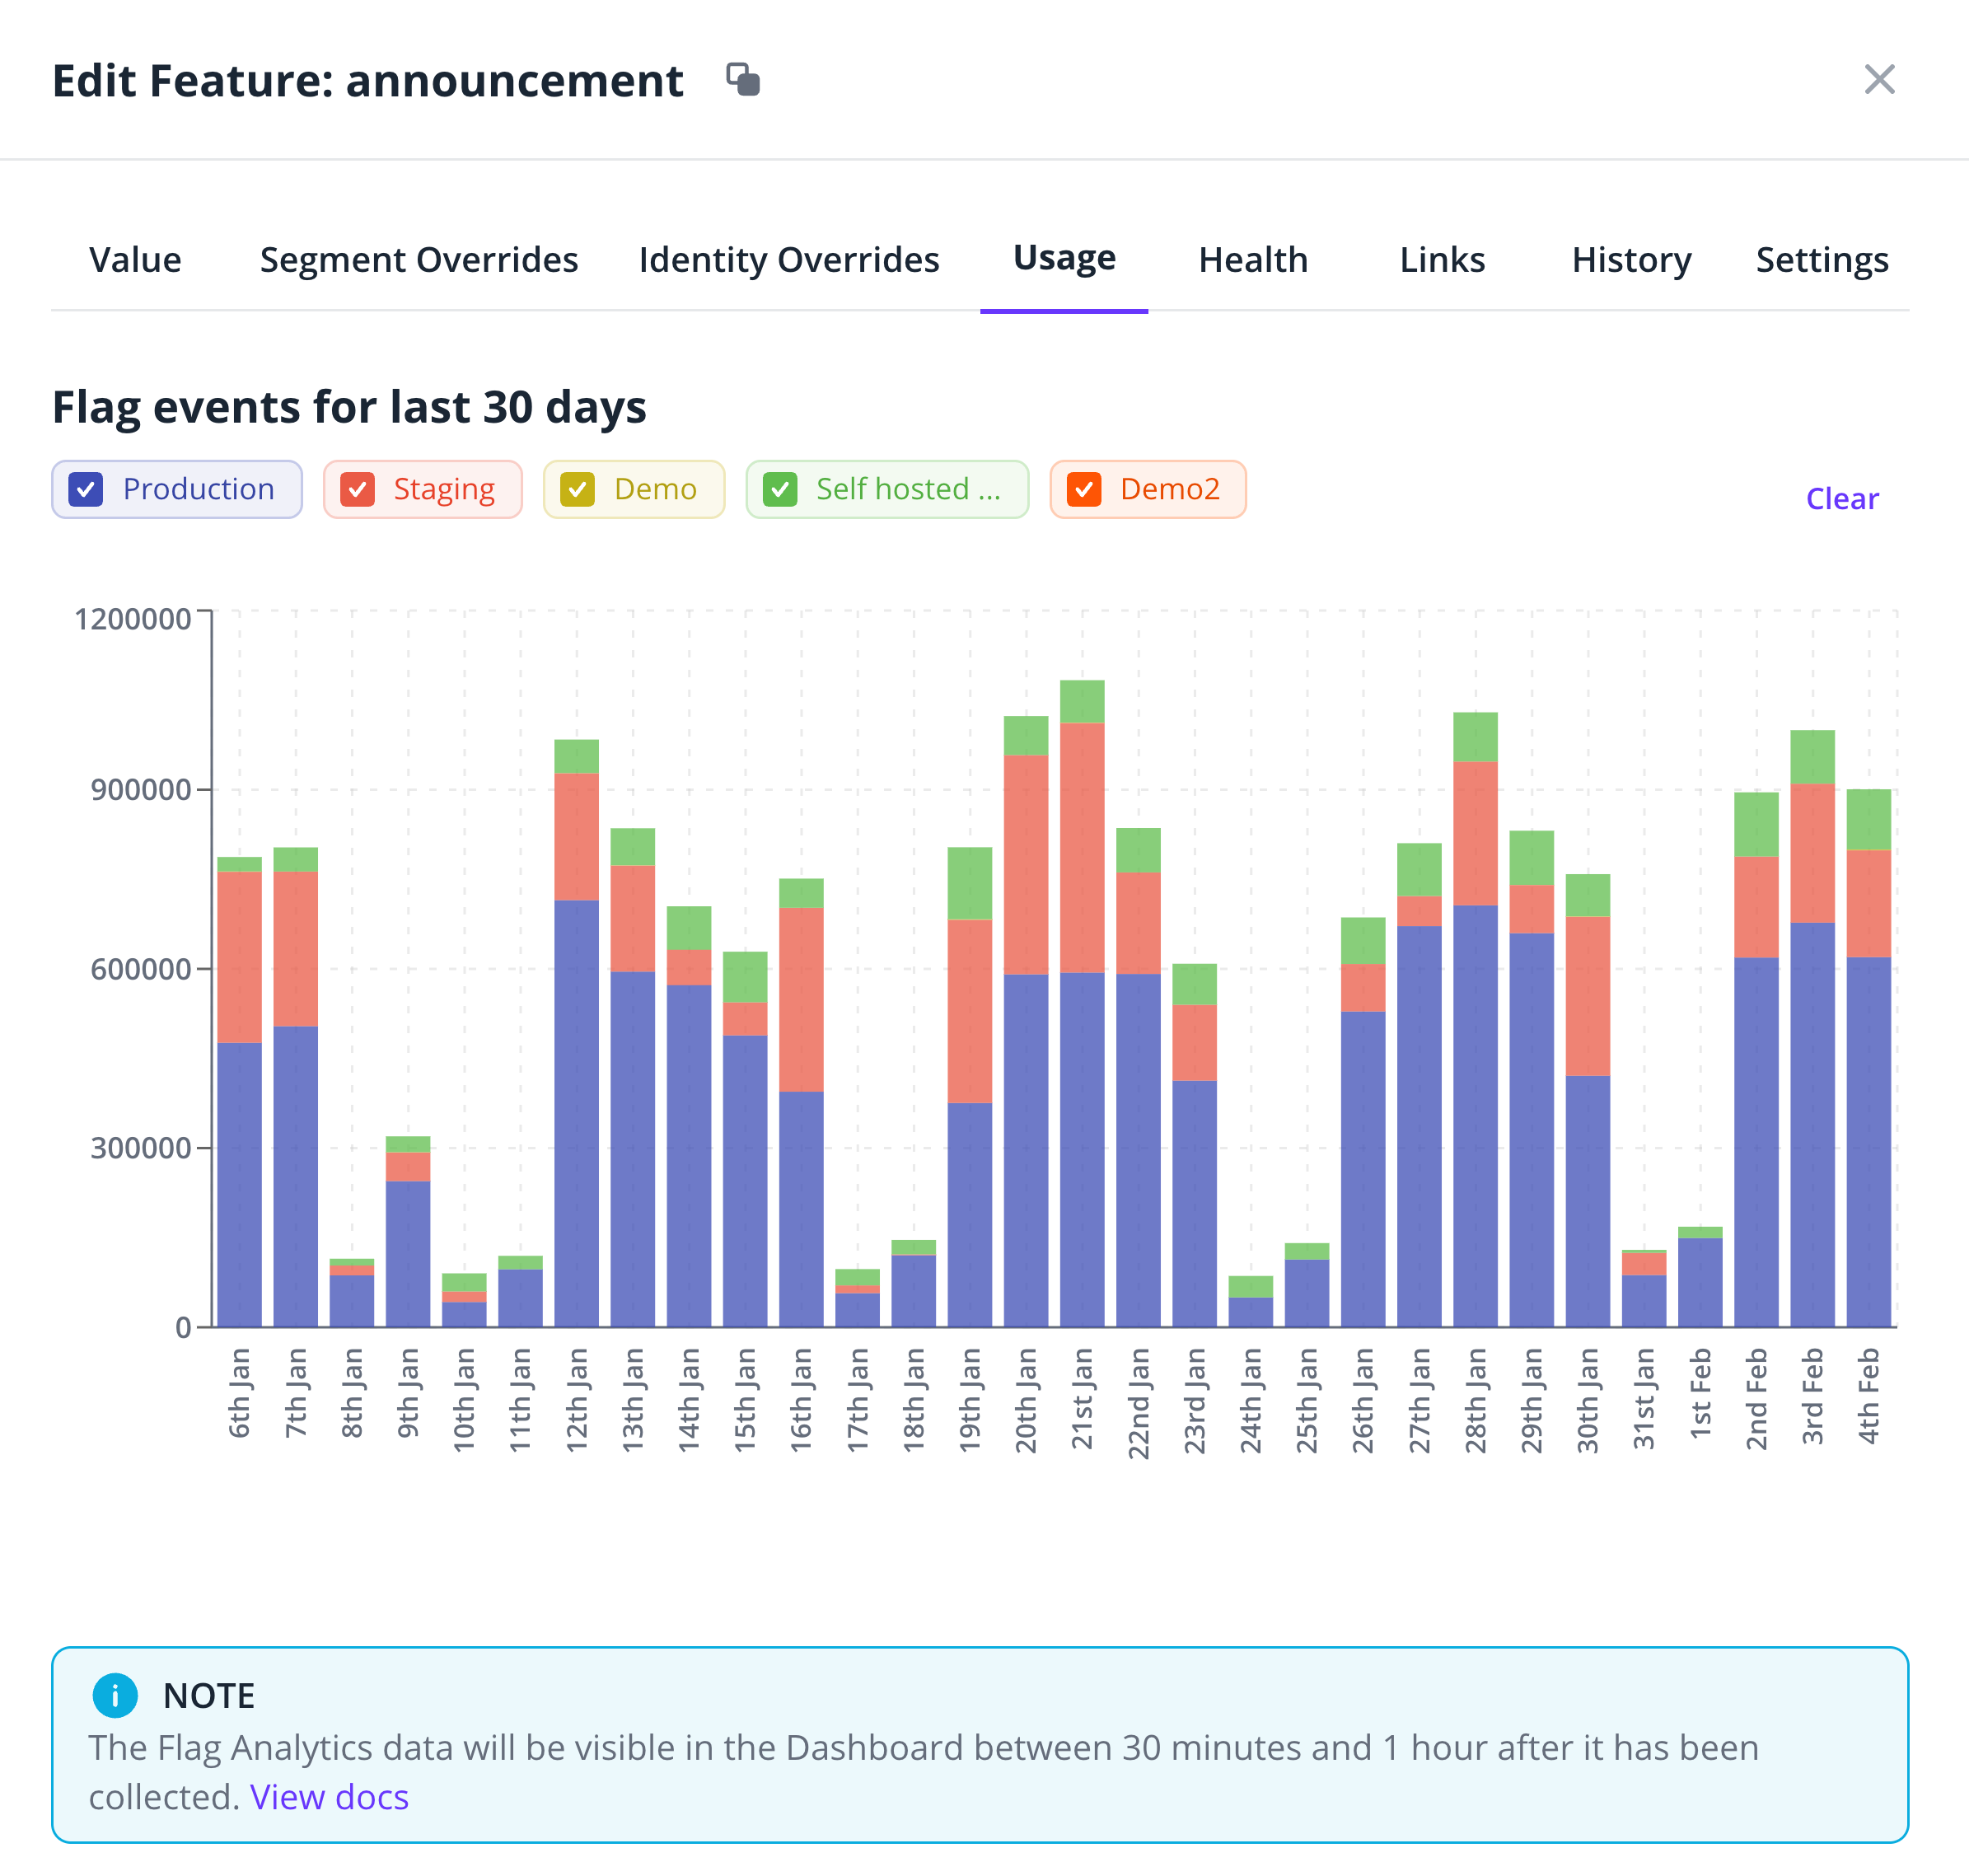Open the History tab
Viewport: 1969px width, 1876px height.
click(x=1630, y=260)
